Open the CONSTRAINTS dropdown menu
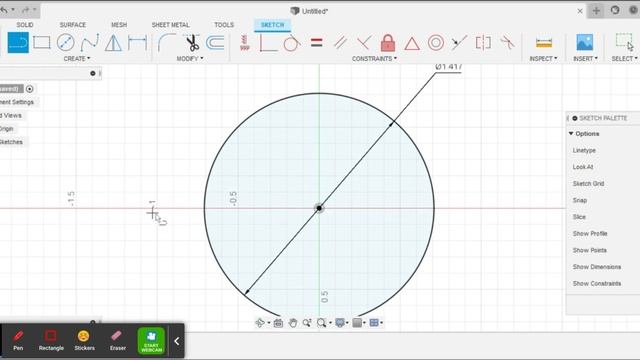Image resolution: width=640 pixels, height=360 pixels. [x=374, y=59]
